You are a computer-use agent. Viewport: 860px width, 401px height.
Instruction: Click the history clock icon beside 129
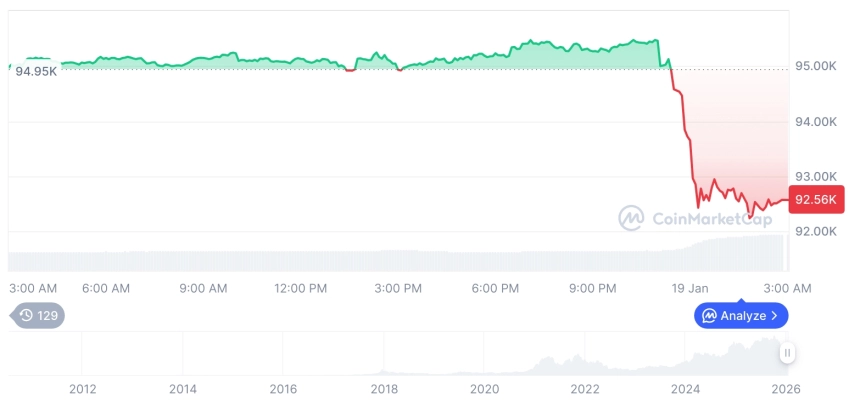coord(26,315)
